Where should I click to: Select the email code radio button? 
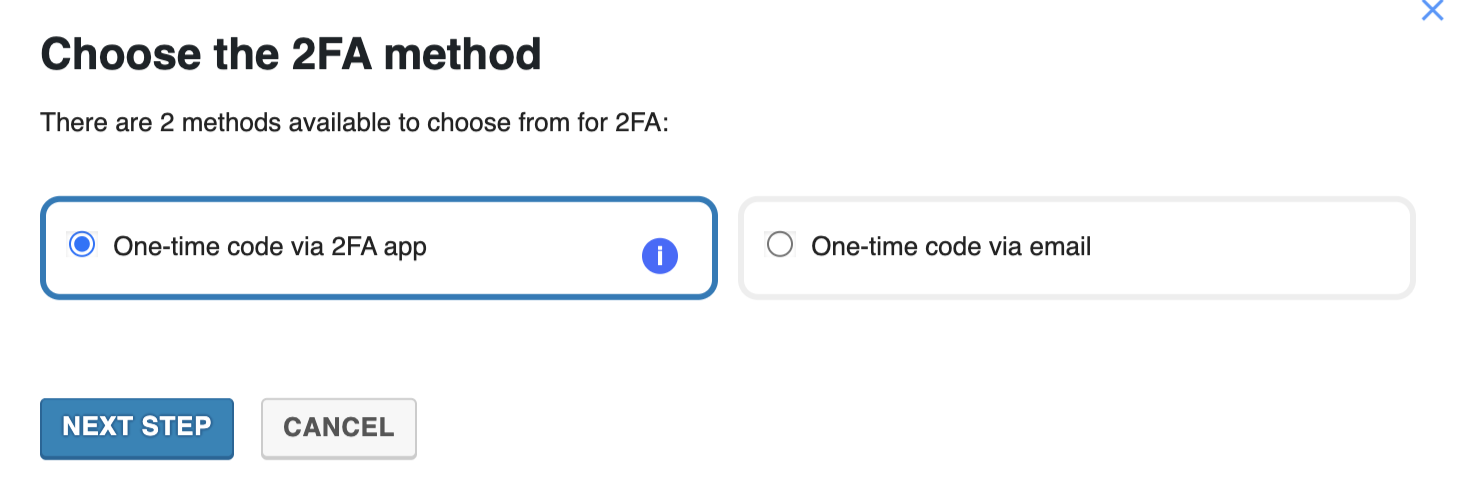tap(779, 244)
